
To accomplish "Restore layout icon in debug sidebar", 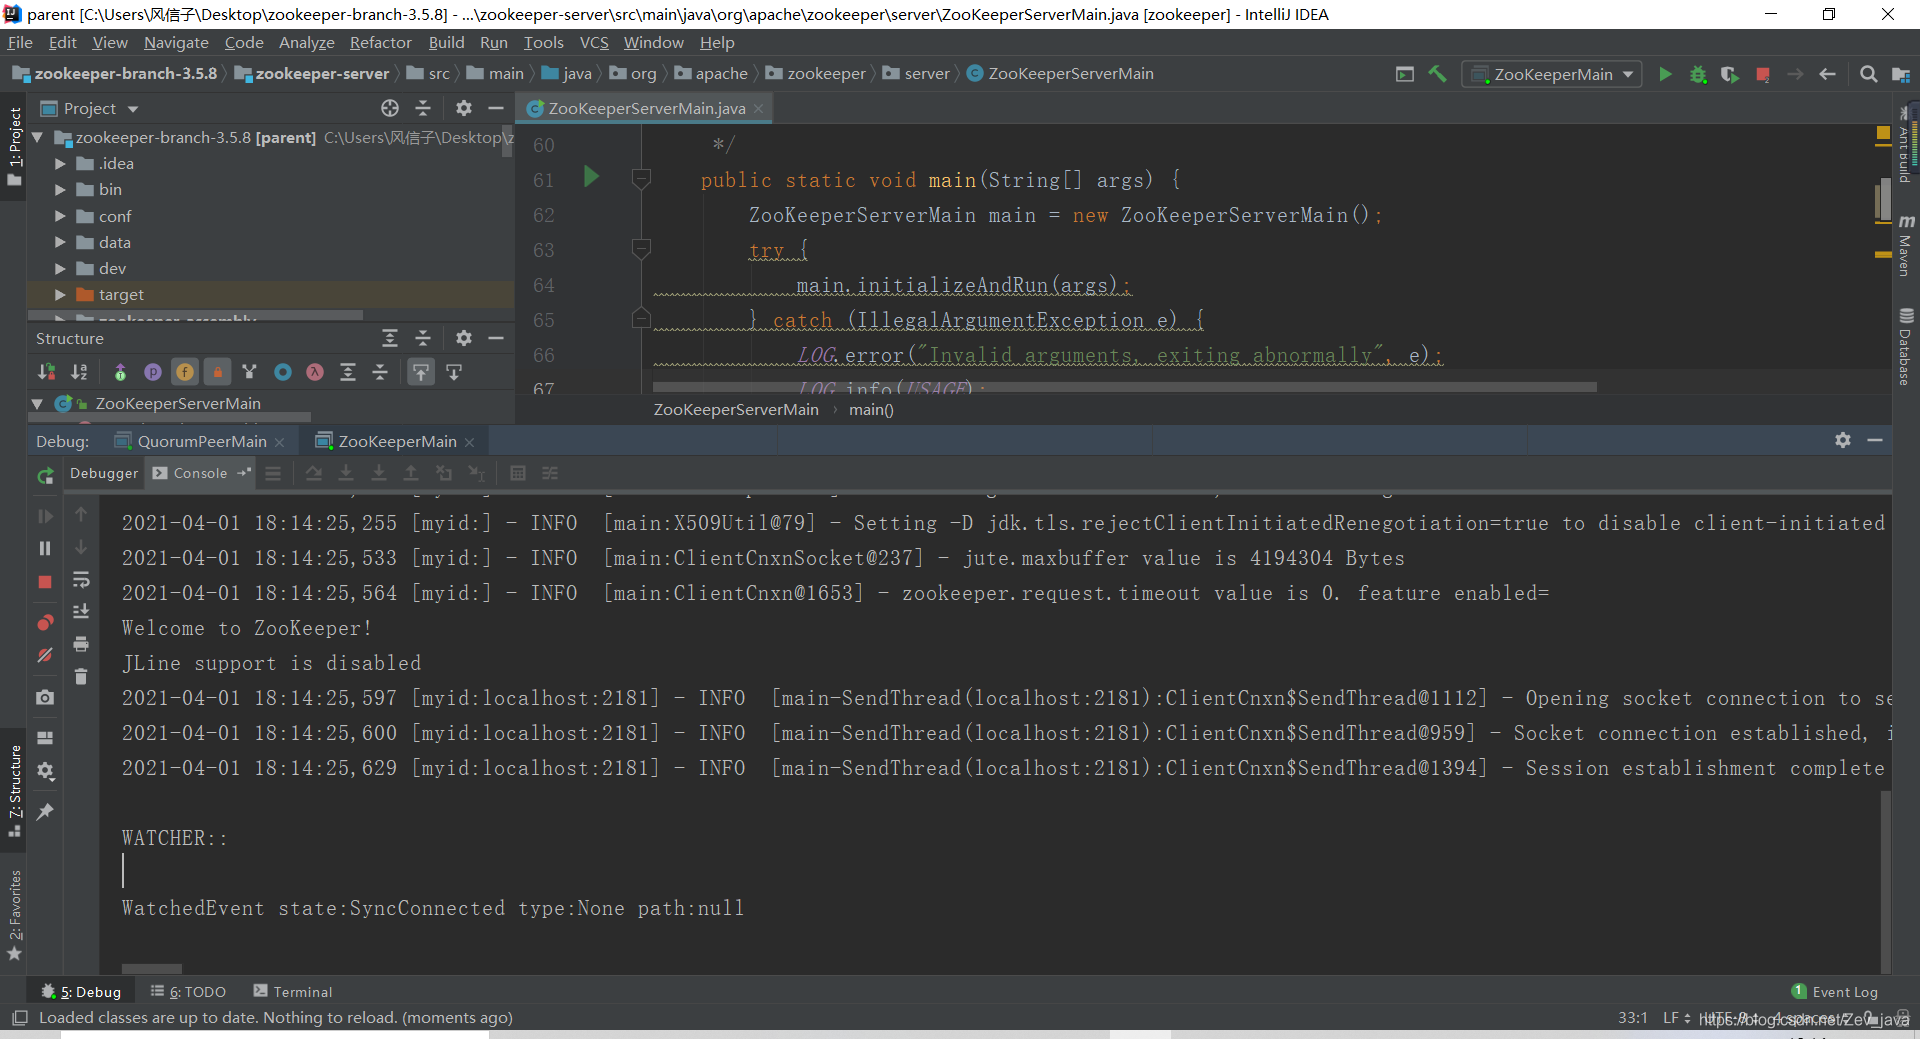I will (x=45, y=738).
